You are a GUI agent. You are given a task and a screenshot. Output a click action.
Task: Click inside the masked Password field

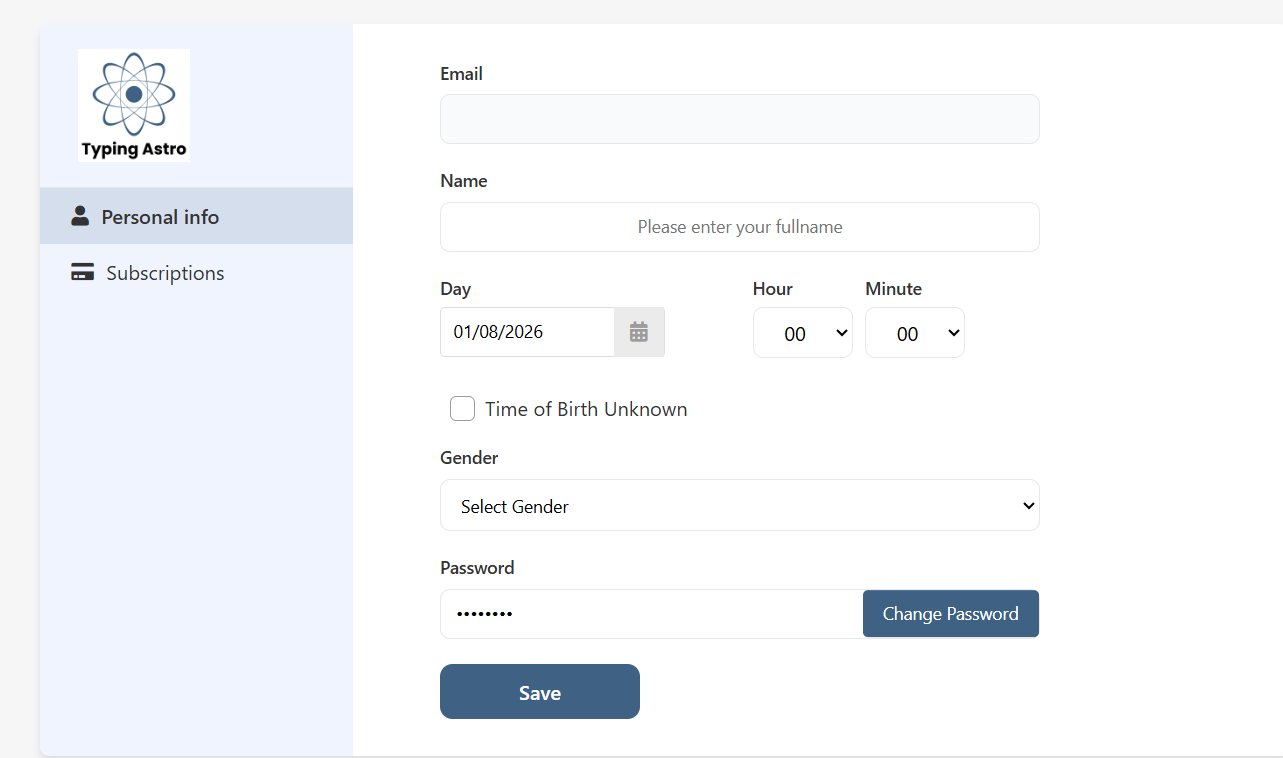point(650,614)
